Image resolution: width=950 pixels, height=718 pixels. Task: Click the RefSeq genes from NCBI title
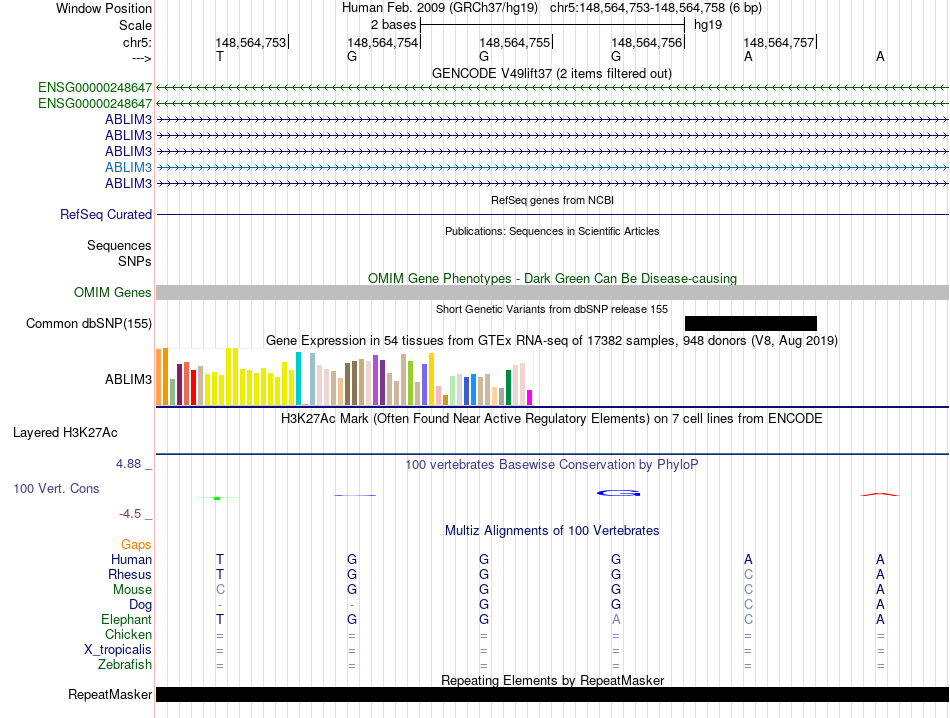point(552,200)
